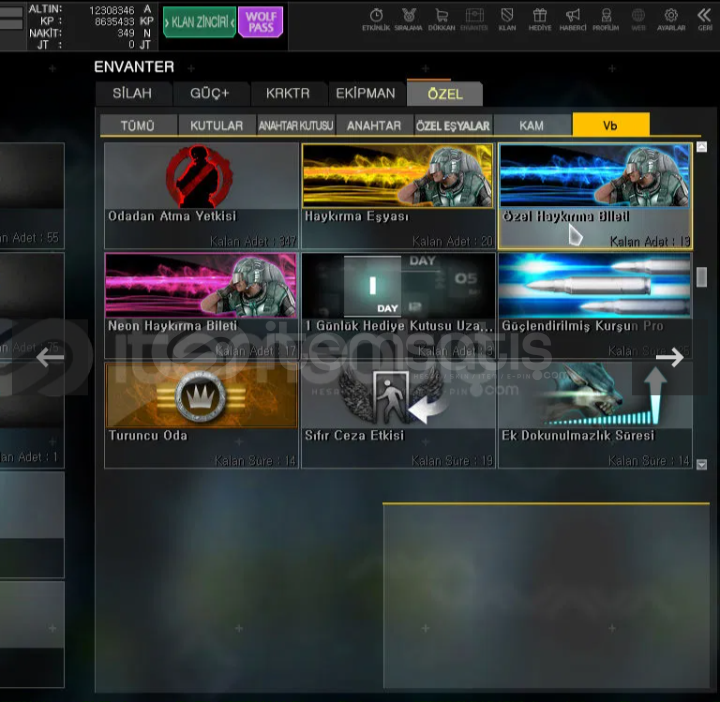Click the right navigation arrow
Image resolution: width=720 pixels, height=702 pixels.
[x=670, y=357]
